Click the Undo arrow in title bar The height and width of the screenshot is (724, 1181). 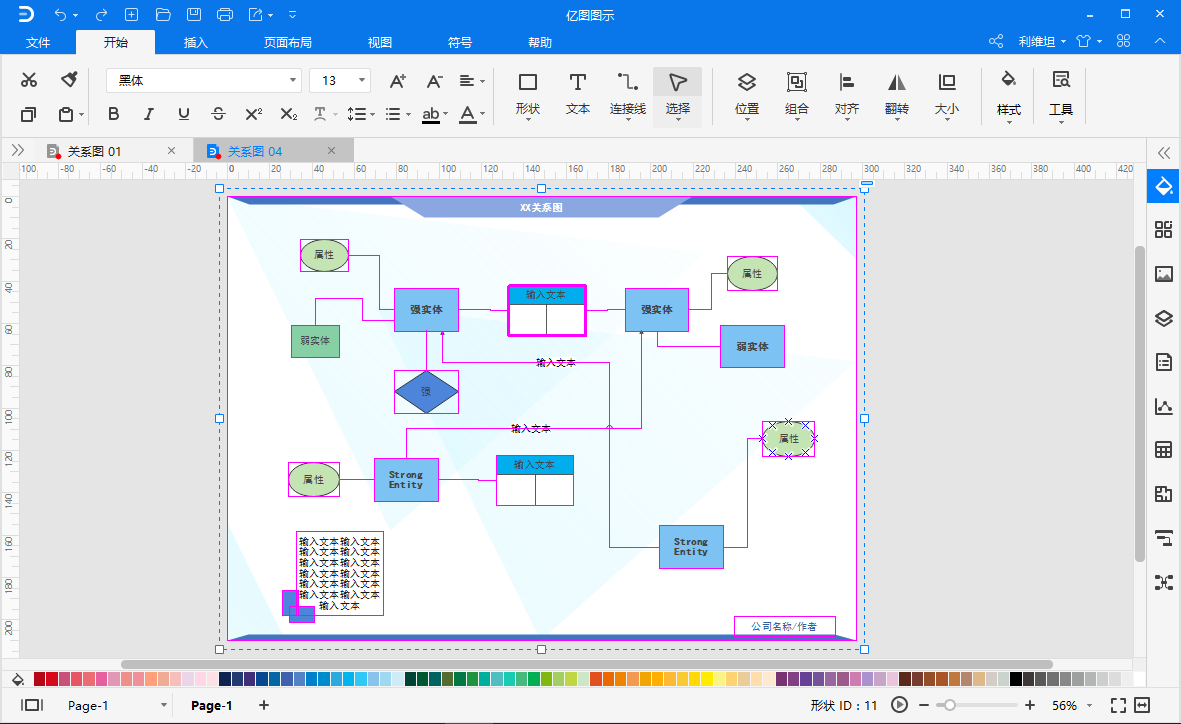click(61, 14)
